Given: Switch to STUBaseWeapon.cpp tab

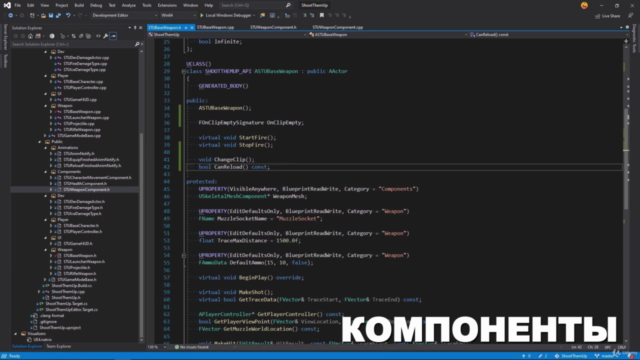Looking at the screenshot, I should 215,27.
